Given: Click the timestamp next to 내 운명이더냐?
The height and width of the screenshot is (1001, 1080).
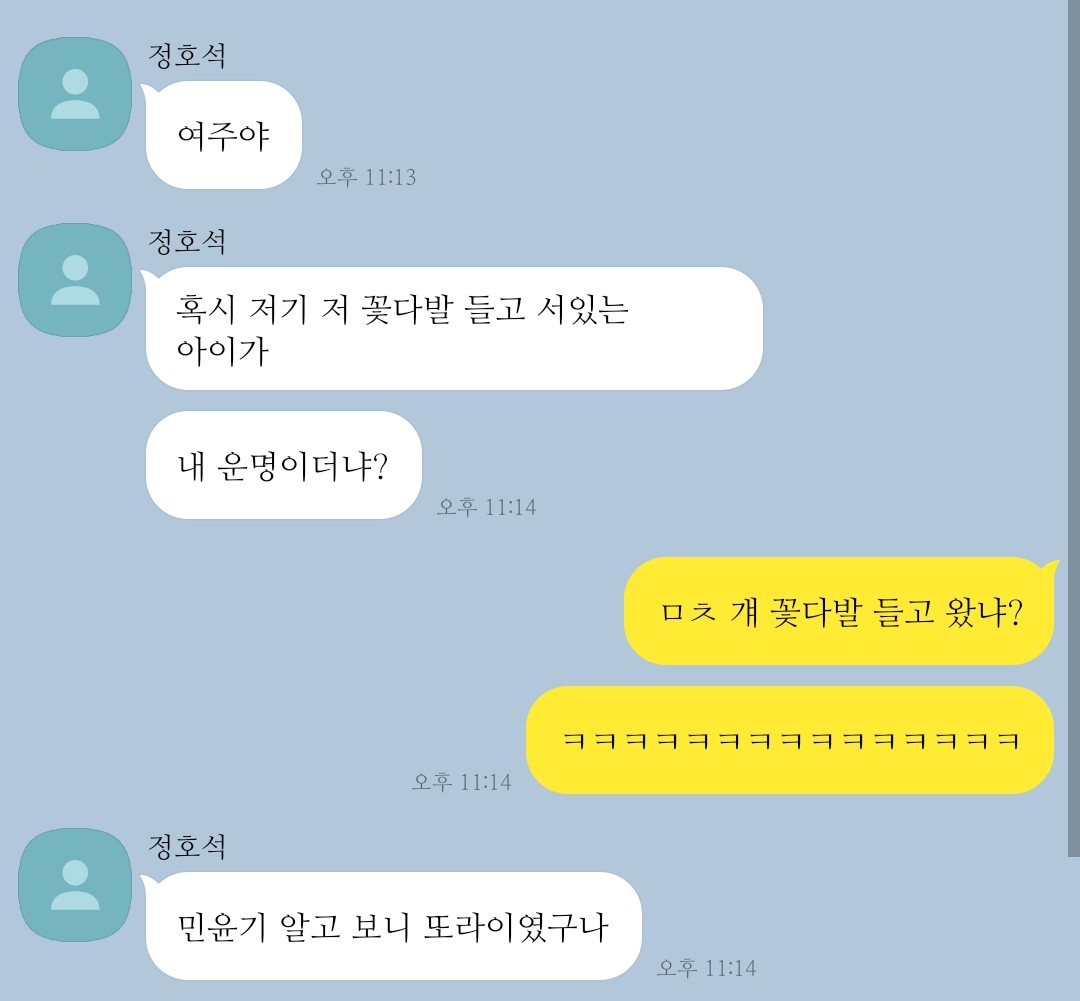Looking at the screenshot, I should click(486, 507).
